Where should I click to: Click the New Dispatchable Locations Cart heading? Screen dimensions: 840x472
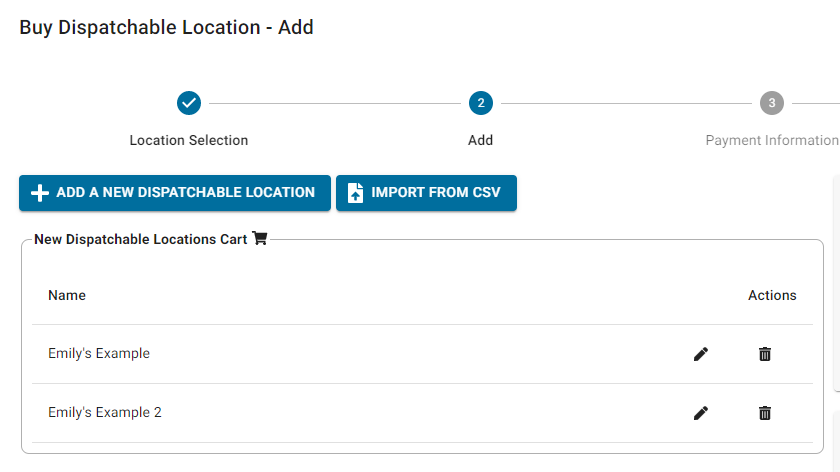pos(140,239)
